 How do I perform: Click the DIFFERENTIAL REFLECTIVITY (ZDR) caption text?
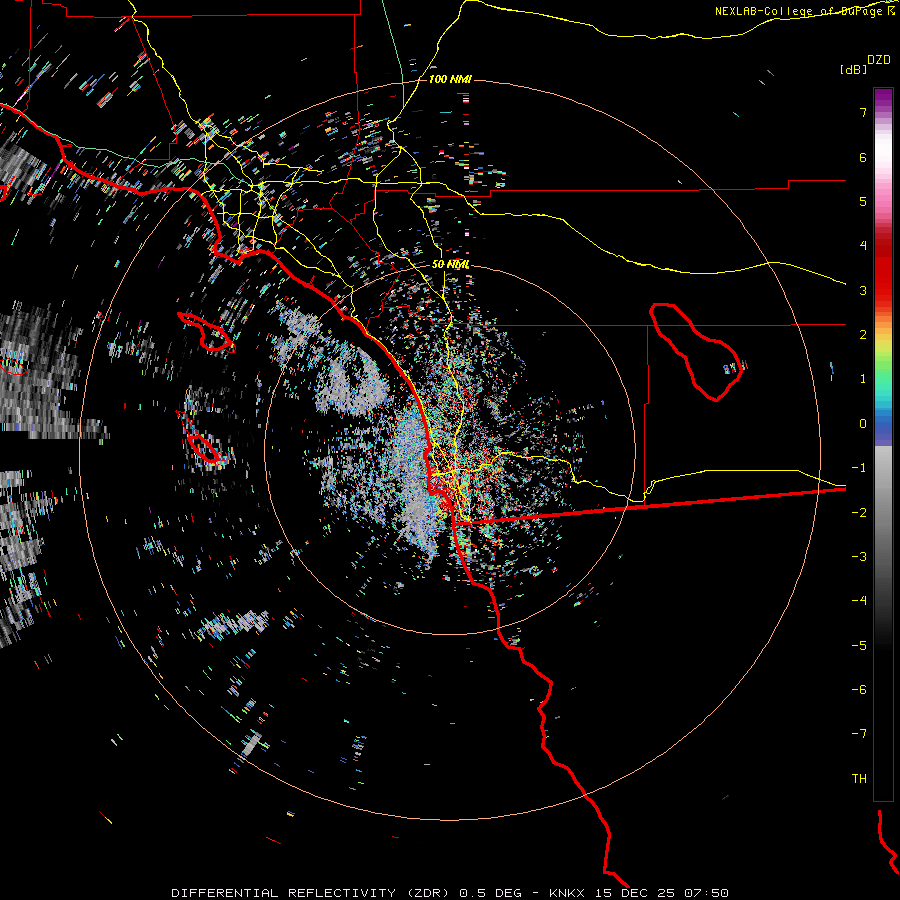(312, 893)
